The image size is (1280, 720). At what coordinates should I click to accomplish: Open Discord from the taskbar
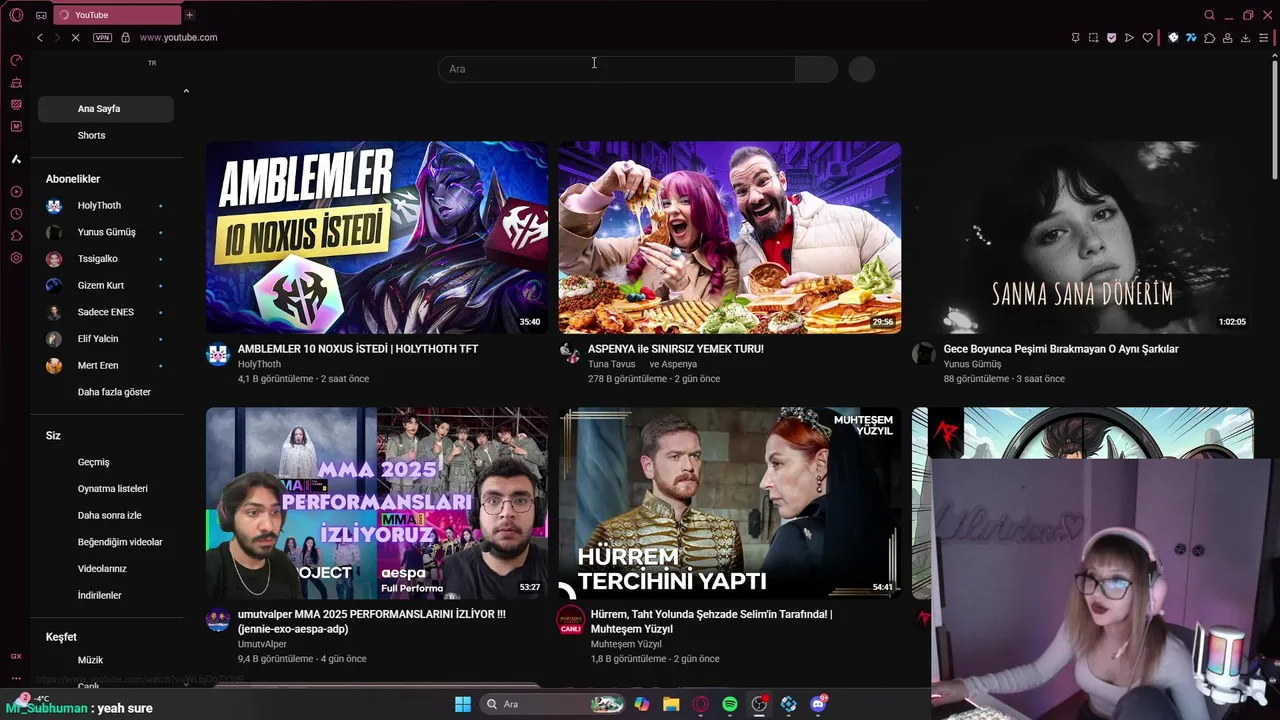click(818, 704)
